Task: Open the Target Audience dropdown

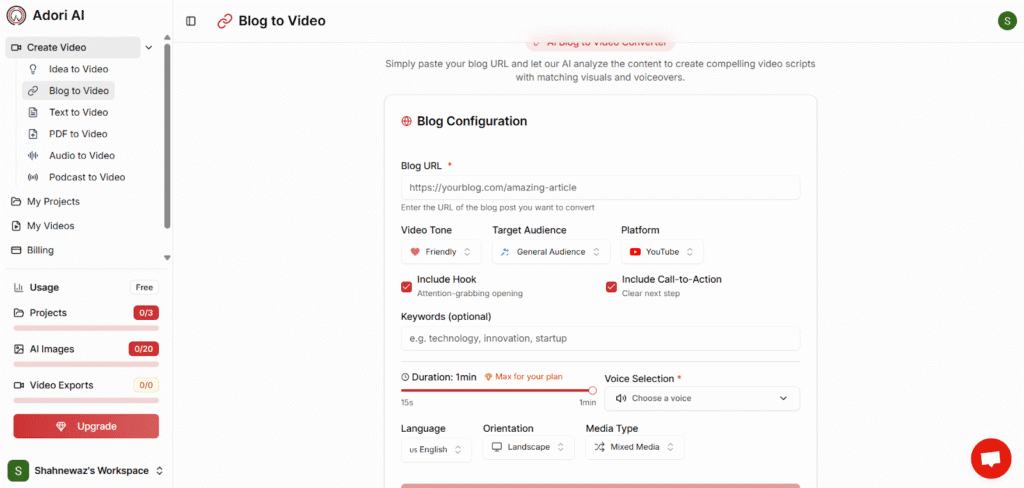Action: [x=551, y=252]
